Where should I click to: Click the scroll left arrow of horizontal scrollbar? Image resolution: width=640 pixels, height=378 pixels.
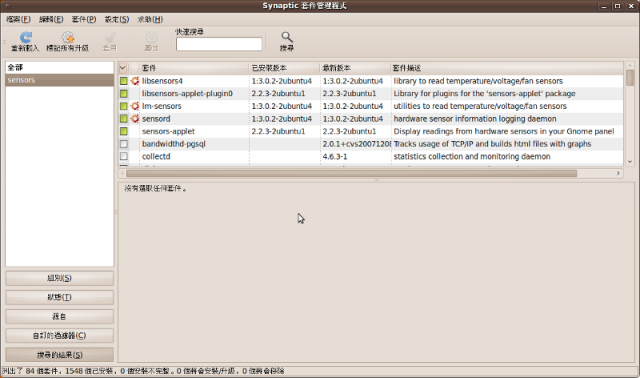pos(122,173)
